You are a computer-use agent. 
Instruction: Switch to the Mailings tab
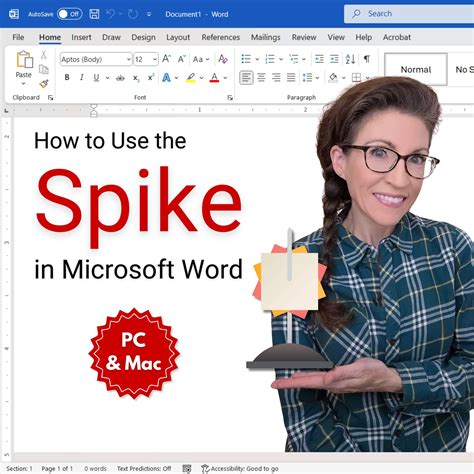tap(266, 37)
